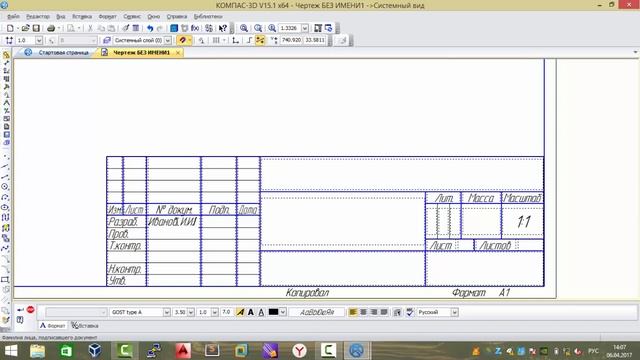
Task: Click the grid icon in the current-state toolbar
Action: 216,40
